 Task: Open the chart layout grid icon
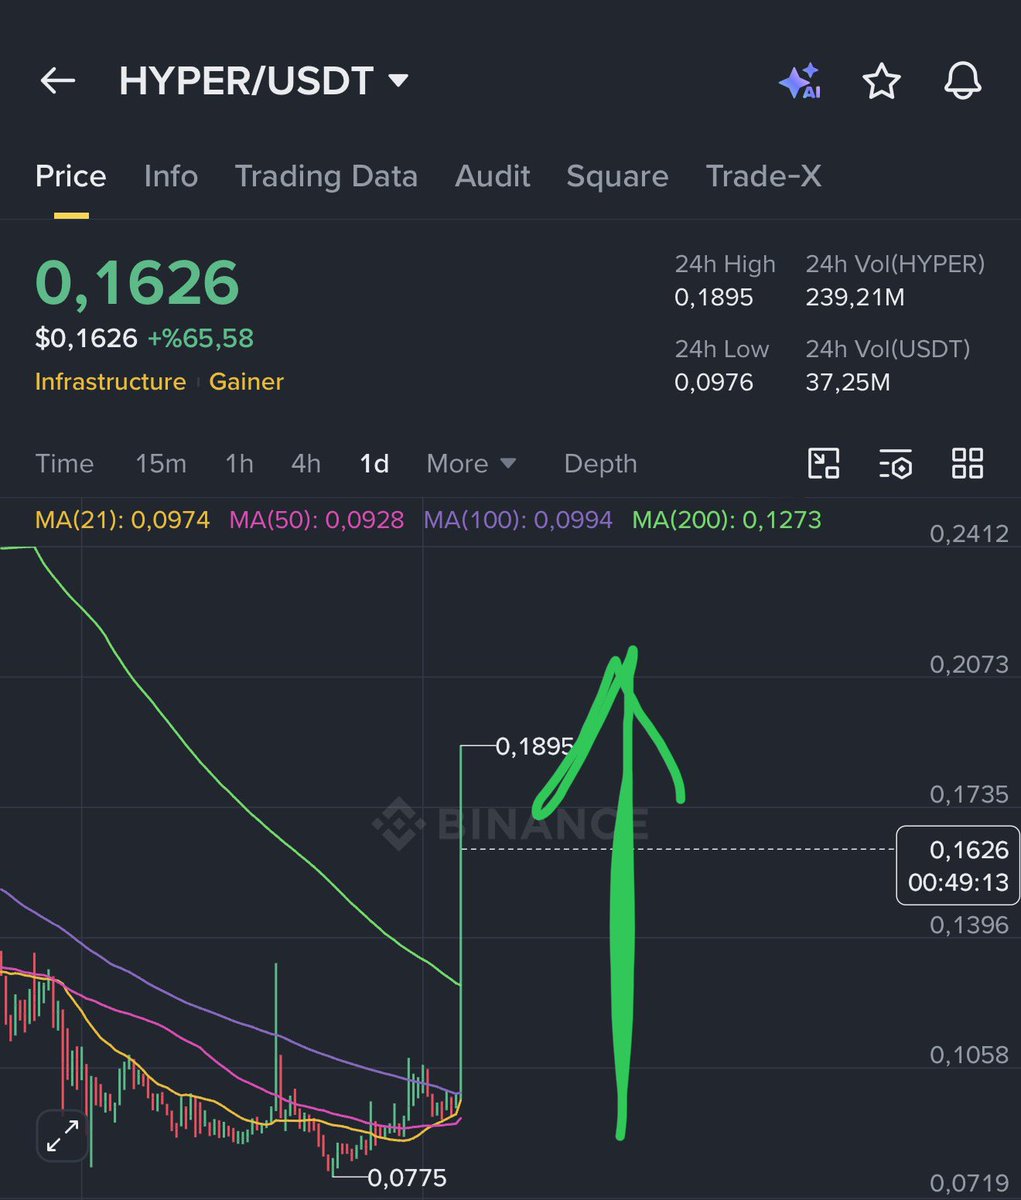967,463
